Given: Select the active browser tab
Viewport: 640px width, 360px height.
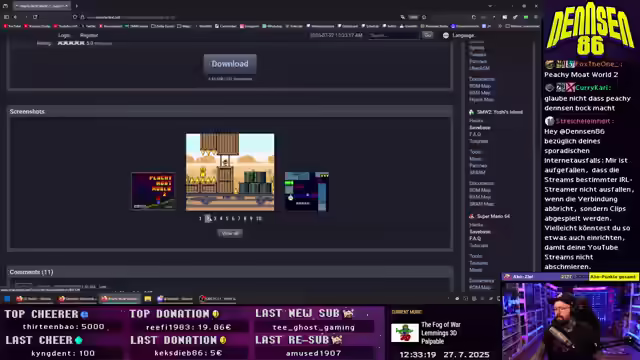Looking at the screenshot, I should (x=42, y=6).
